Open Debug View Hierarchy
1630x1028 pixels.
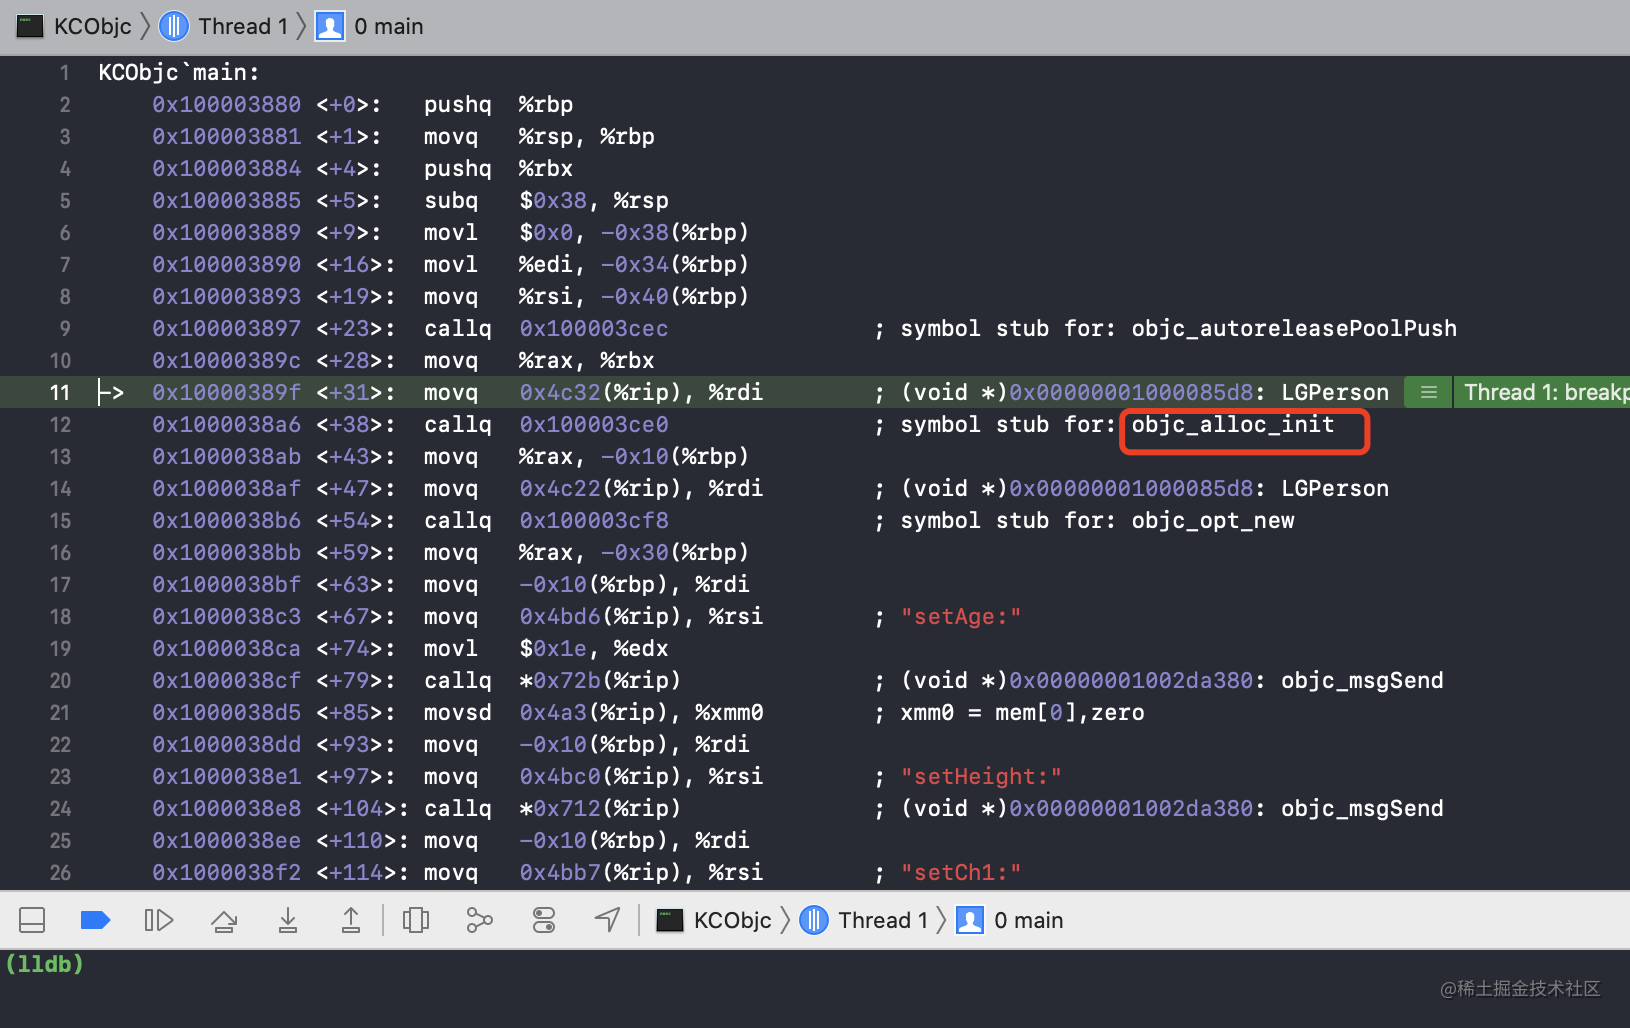pos(416,920)
